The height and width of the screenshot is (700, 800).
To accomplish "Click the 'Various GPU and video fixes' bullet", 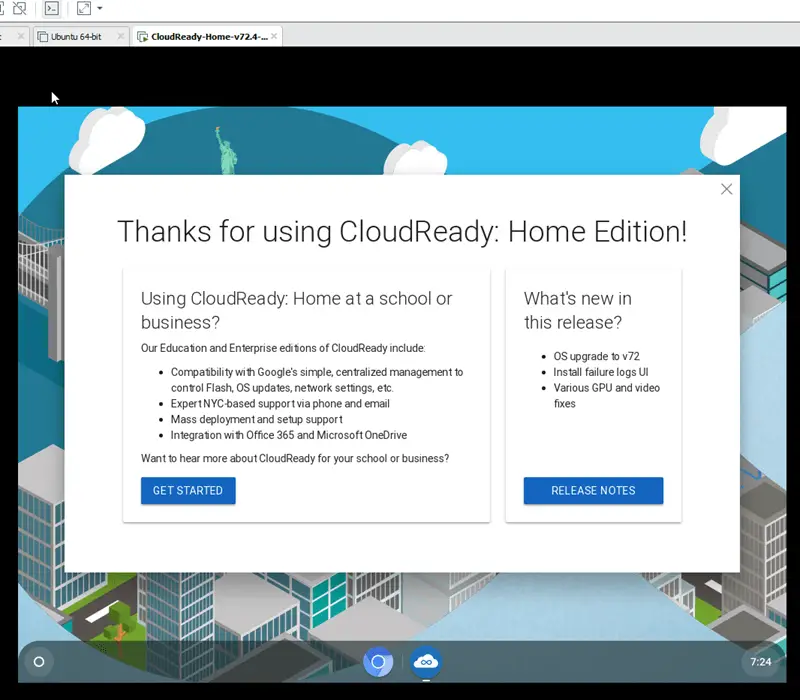I will point(607,395).
